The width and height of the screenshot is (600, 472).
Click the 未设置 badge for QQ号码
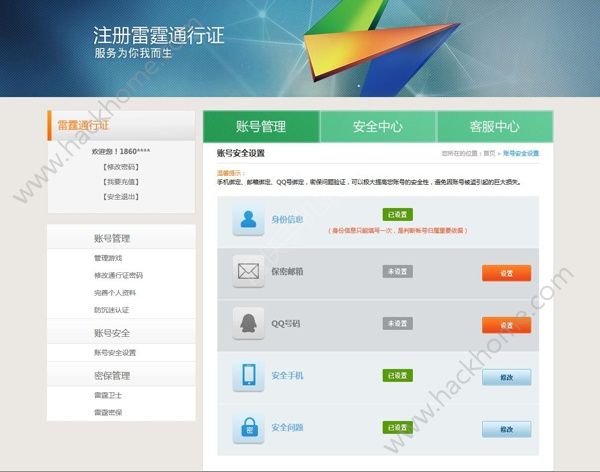pos(398,323)
